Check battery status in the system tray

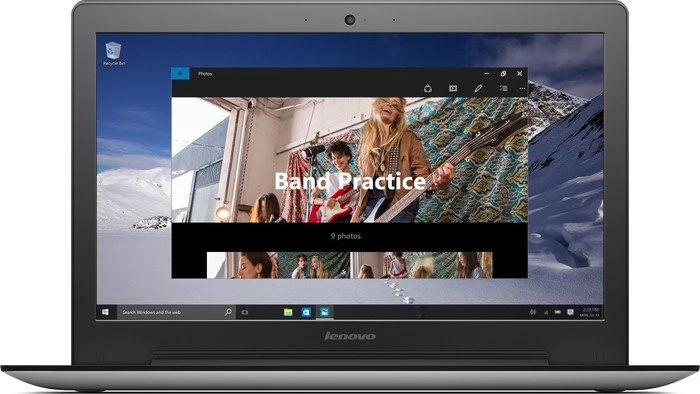click(558, 312)
